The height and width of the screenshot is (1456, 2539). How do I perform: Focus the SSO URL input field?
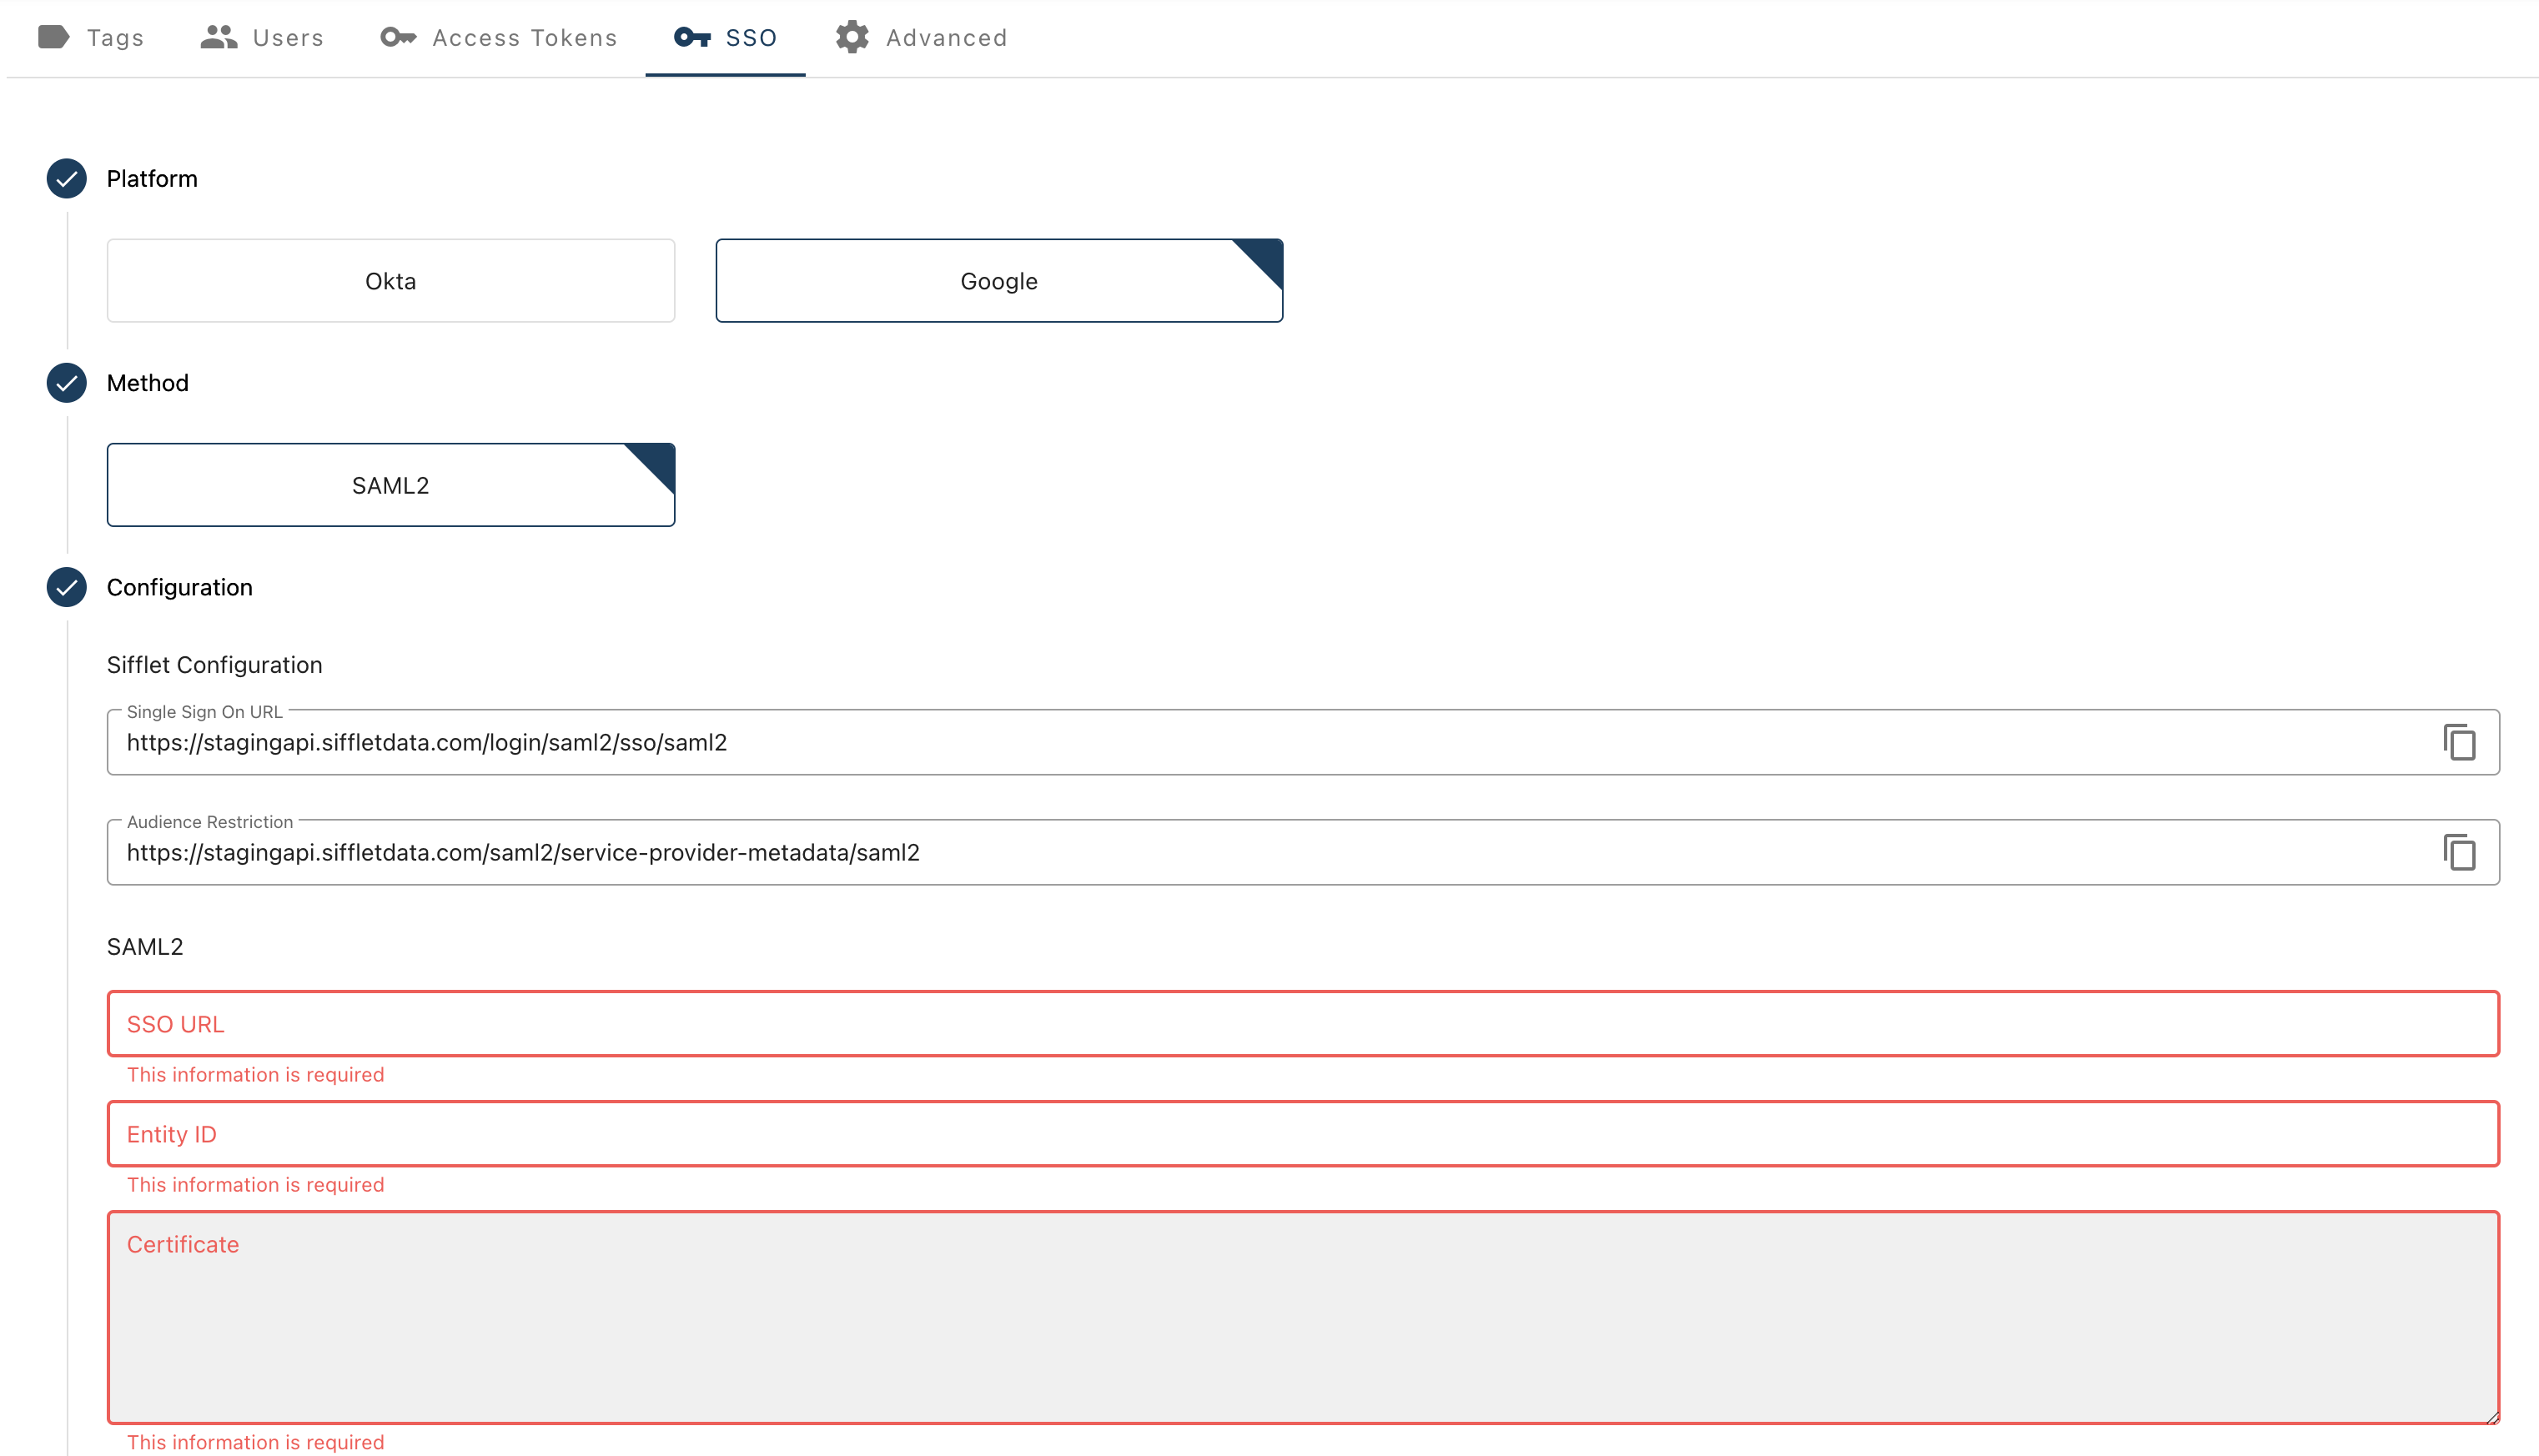pyautogui.click(x=1302, y=1024)
